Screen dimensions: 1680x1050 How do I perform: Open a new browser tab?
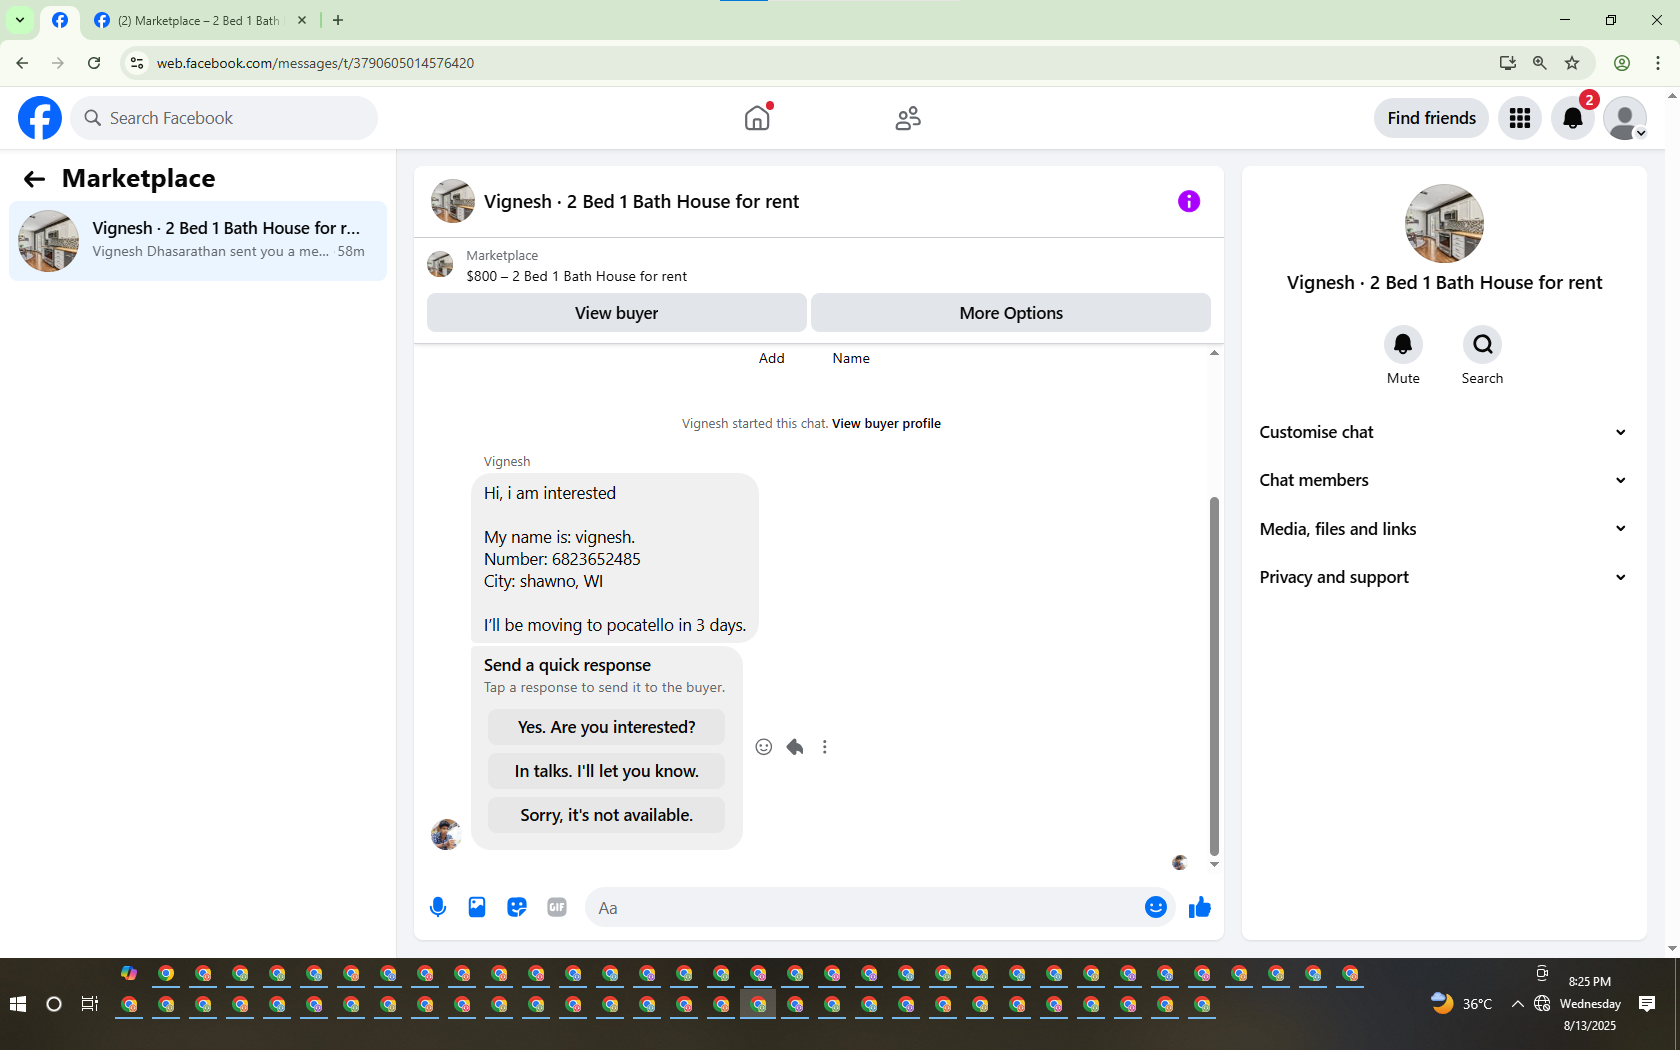click(338, 20)
